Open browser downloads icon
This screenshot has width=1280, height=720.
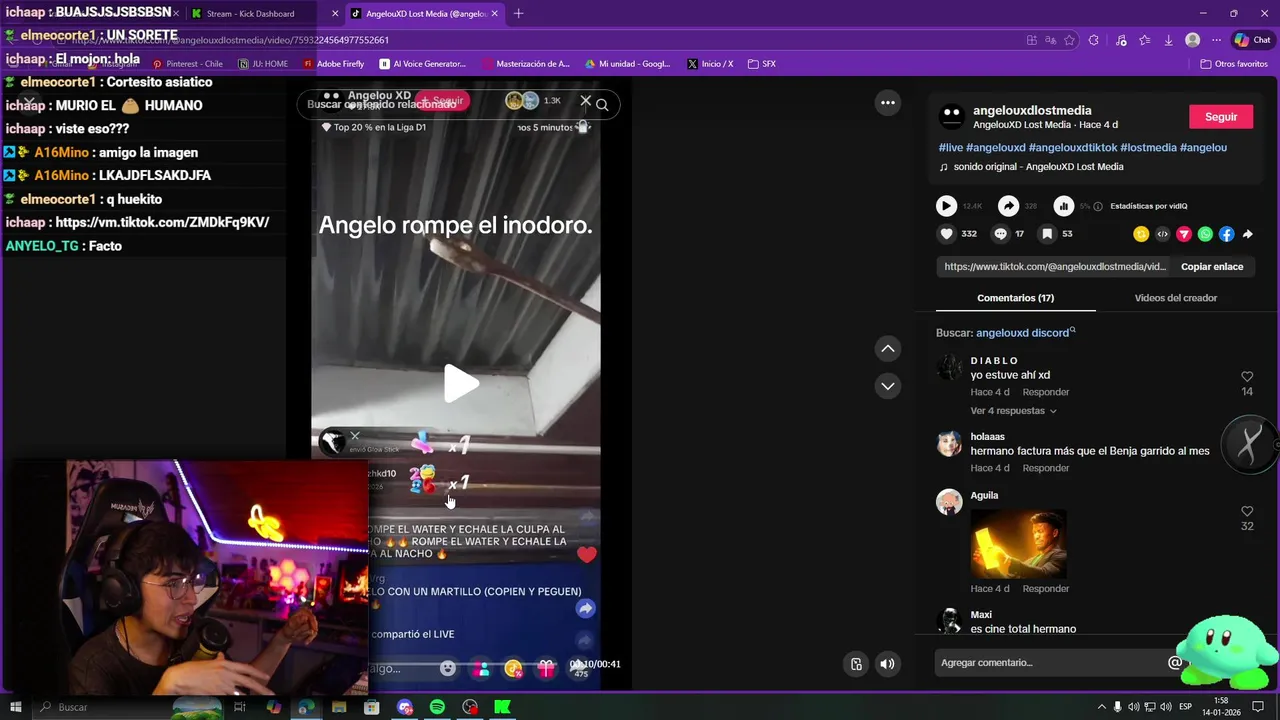coord(1168,40)
